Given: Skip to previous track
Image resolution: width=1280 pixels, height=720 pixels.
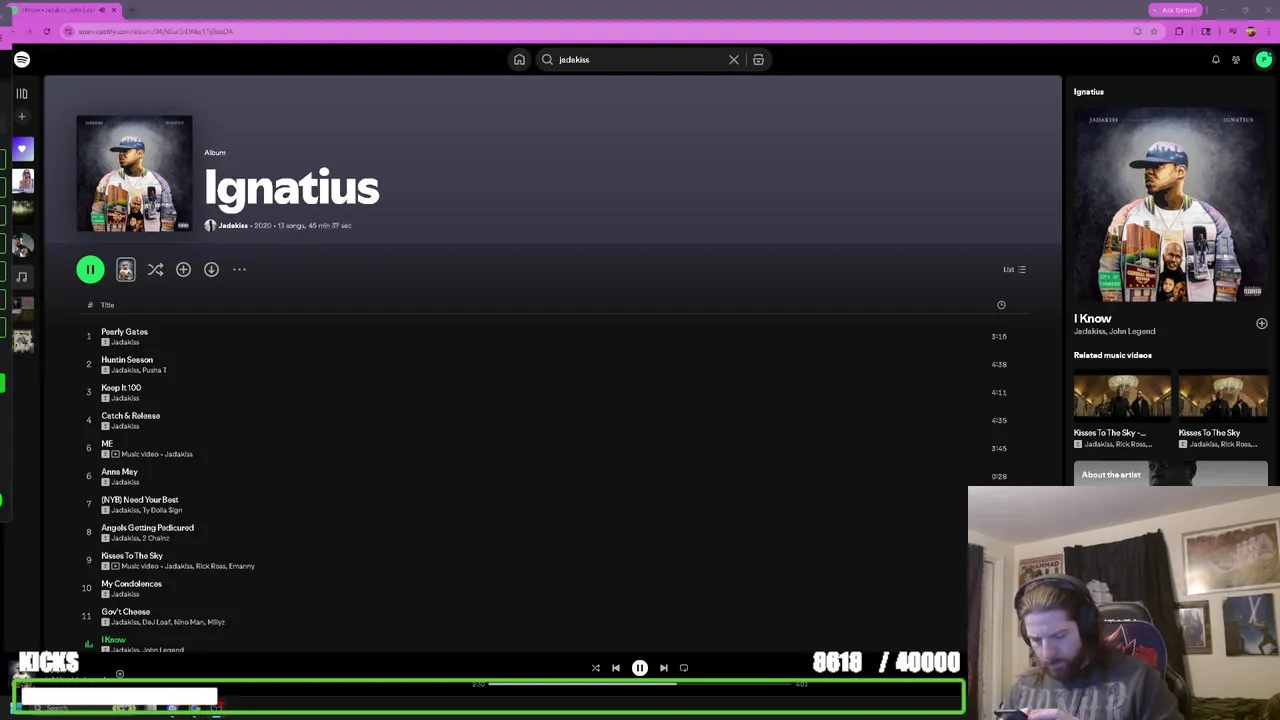Looking at the screenshot, I should (616, 668).
